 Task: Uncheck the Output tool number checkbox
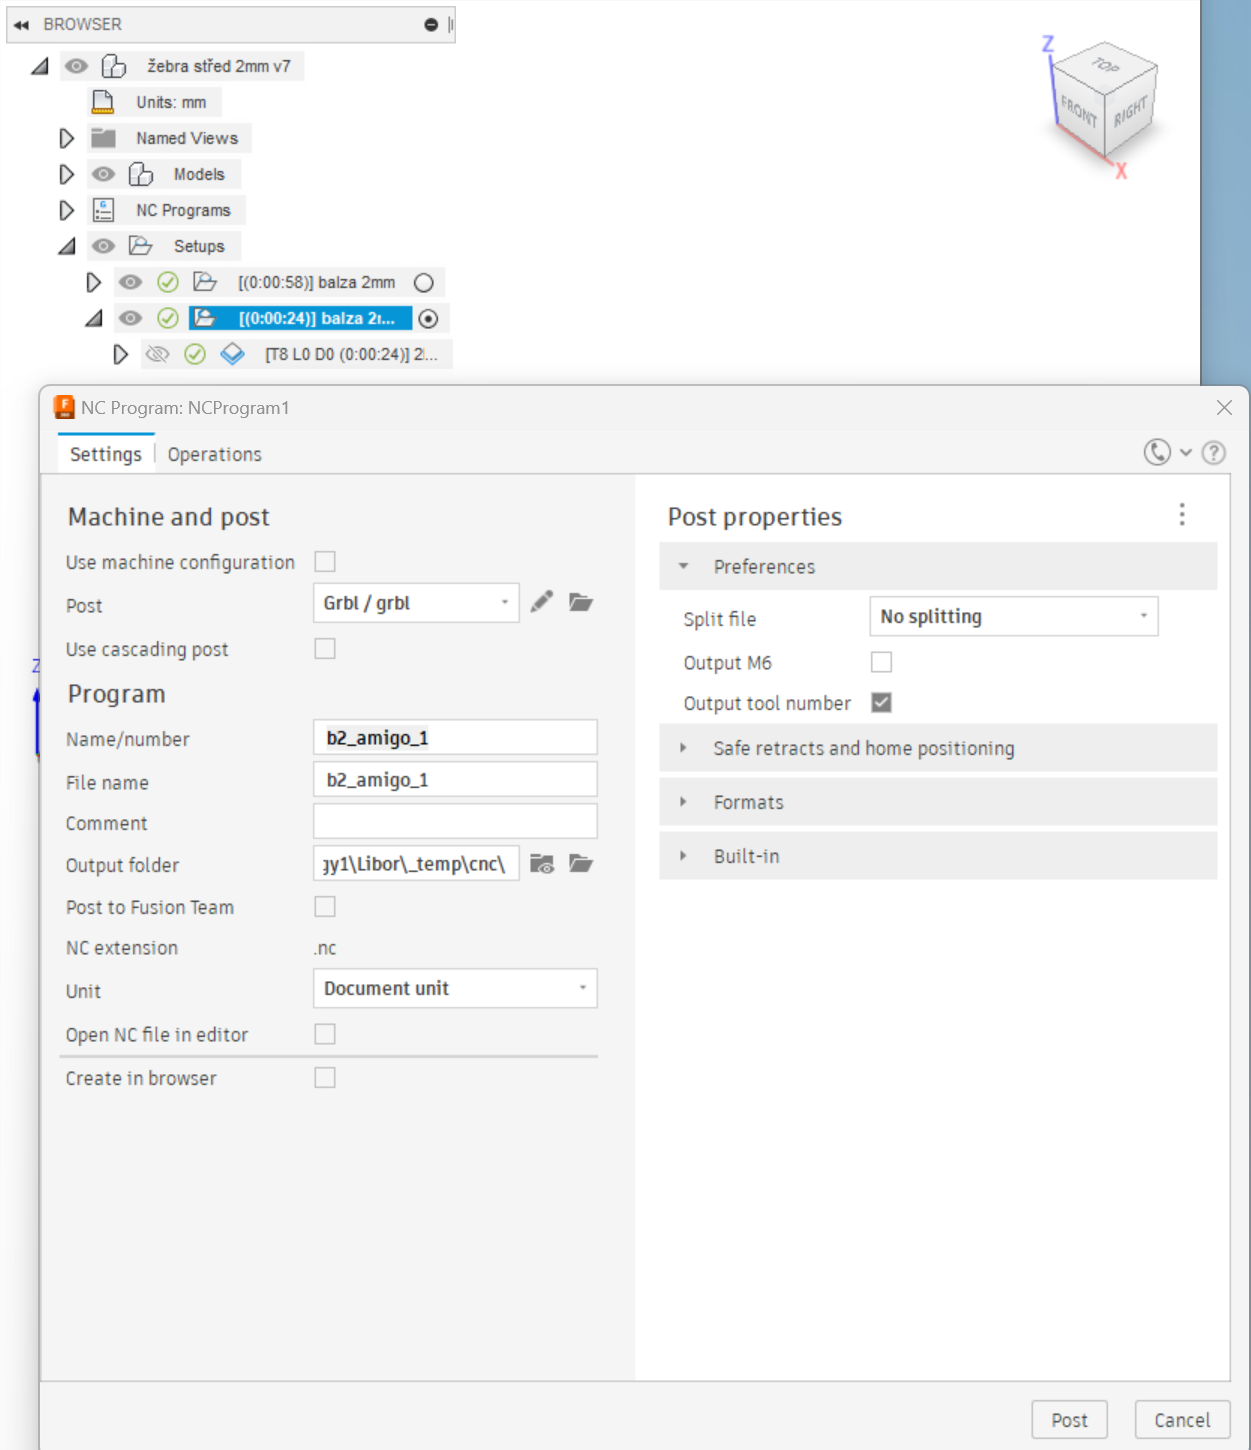click(x=881, y=703)
